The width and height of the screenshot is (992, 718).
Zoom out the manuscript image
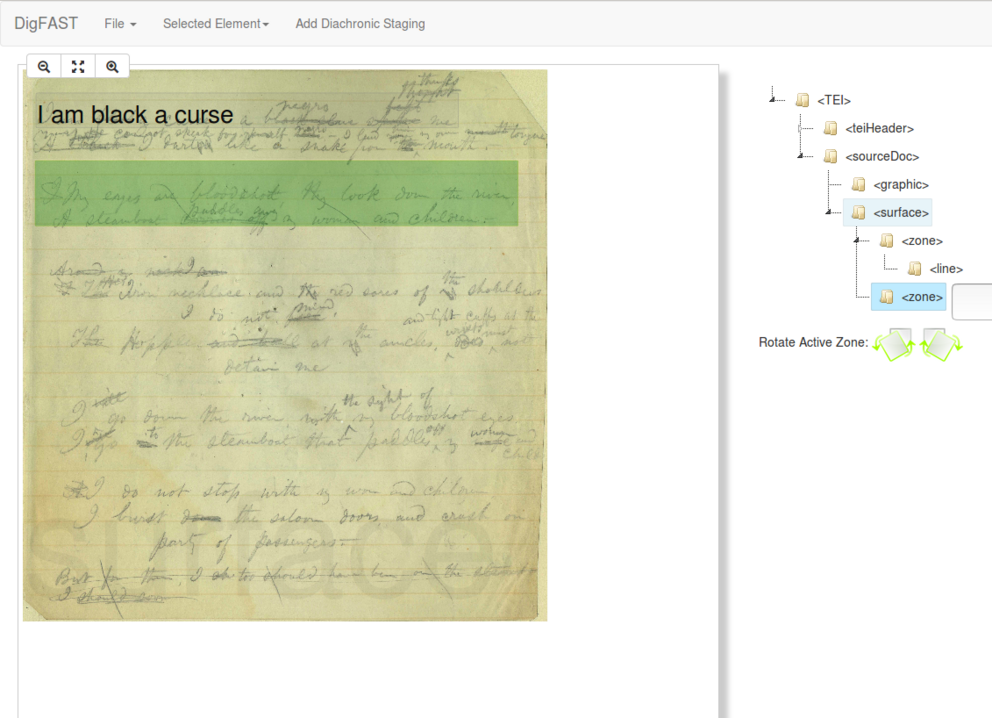click(x=44, y=66)
